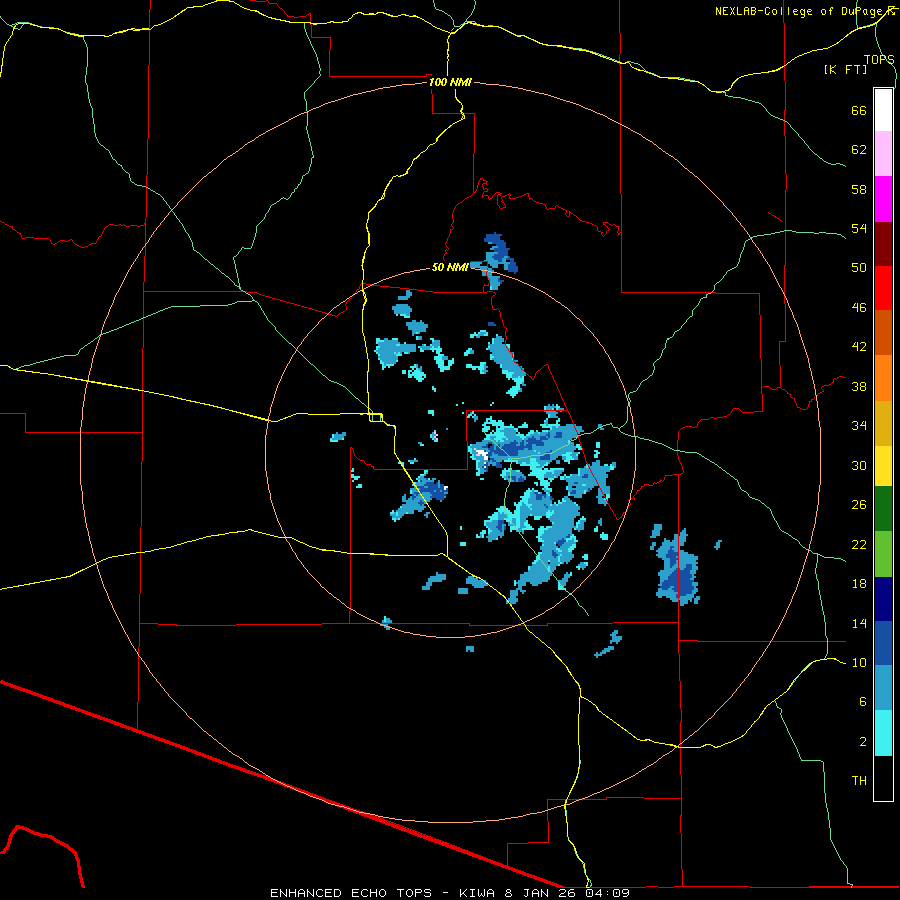Viewport: 900px width, 900px height.
Task: Click the legend value "62"
Action: (x=859, y=149)
